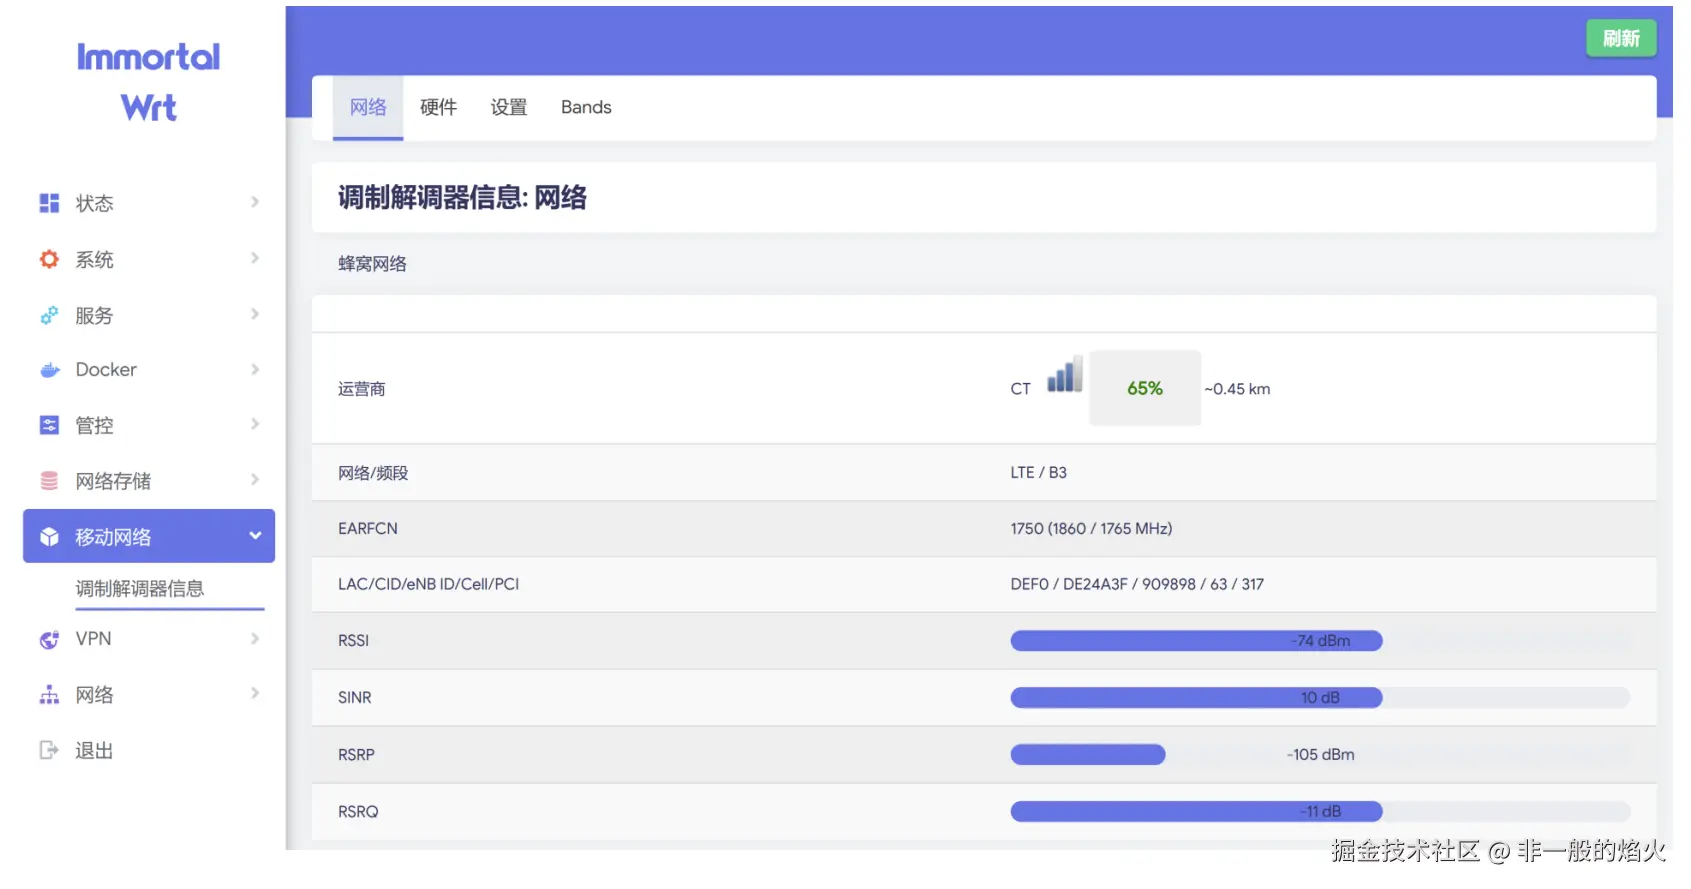Click the LTE / B3 value
This screenshot has width=1691, height=889.
(1038, 472)
